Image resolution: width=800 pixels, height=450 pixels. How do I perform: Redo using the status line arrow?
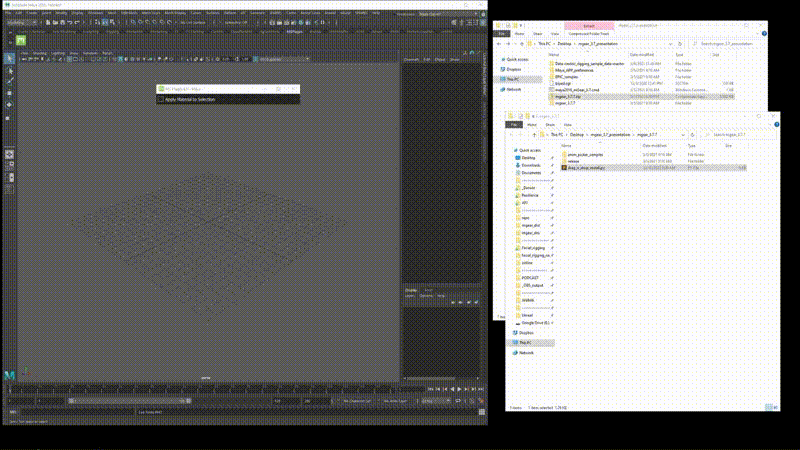(77, 22)
